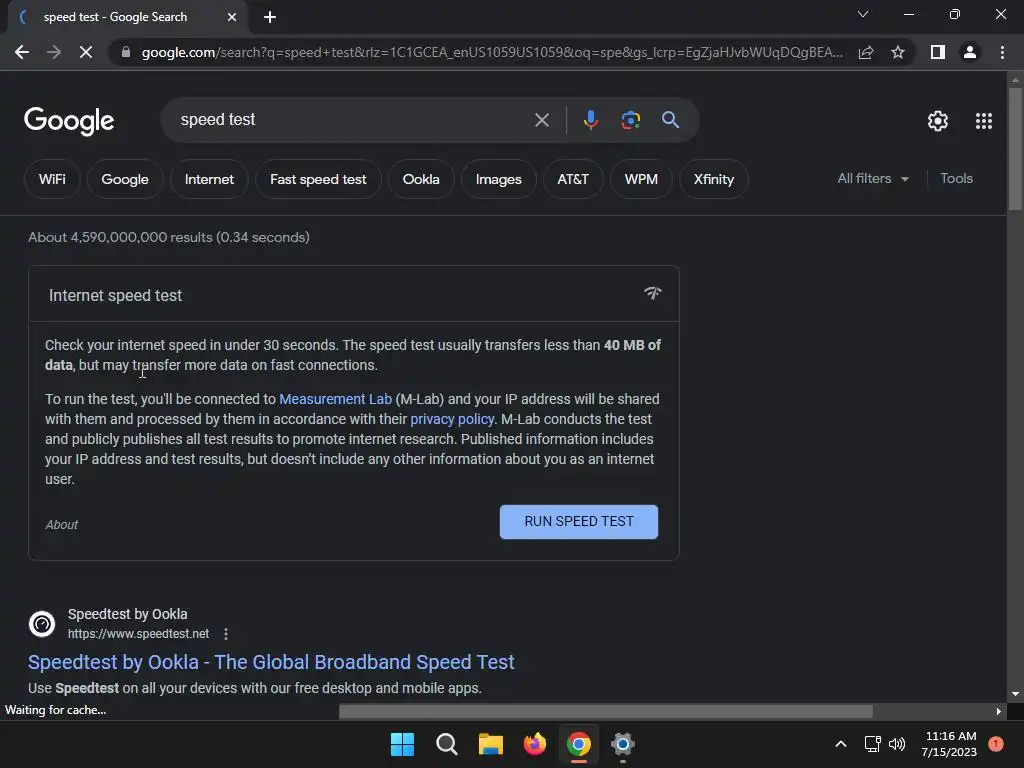Open Chrome three-dot menu
Image resolution: width=1024 pixels, height=768 pixels.
point(1002,52)
